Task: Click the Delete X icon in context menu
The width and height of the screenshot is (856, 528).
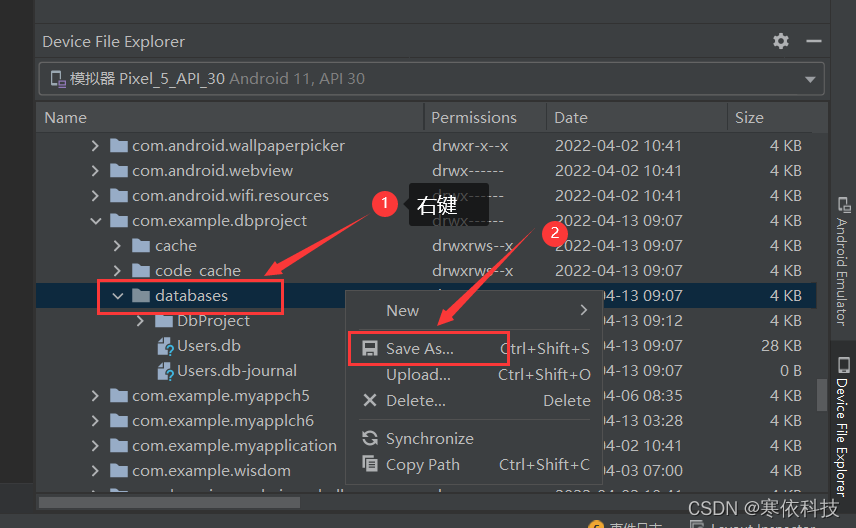Action: point(370,400)
